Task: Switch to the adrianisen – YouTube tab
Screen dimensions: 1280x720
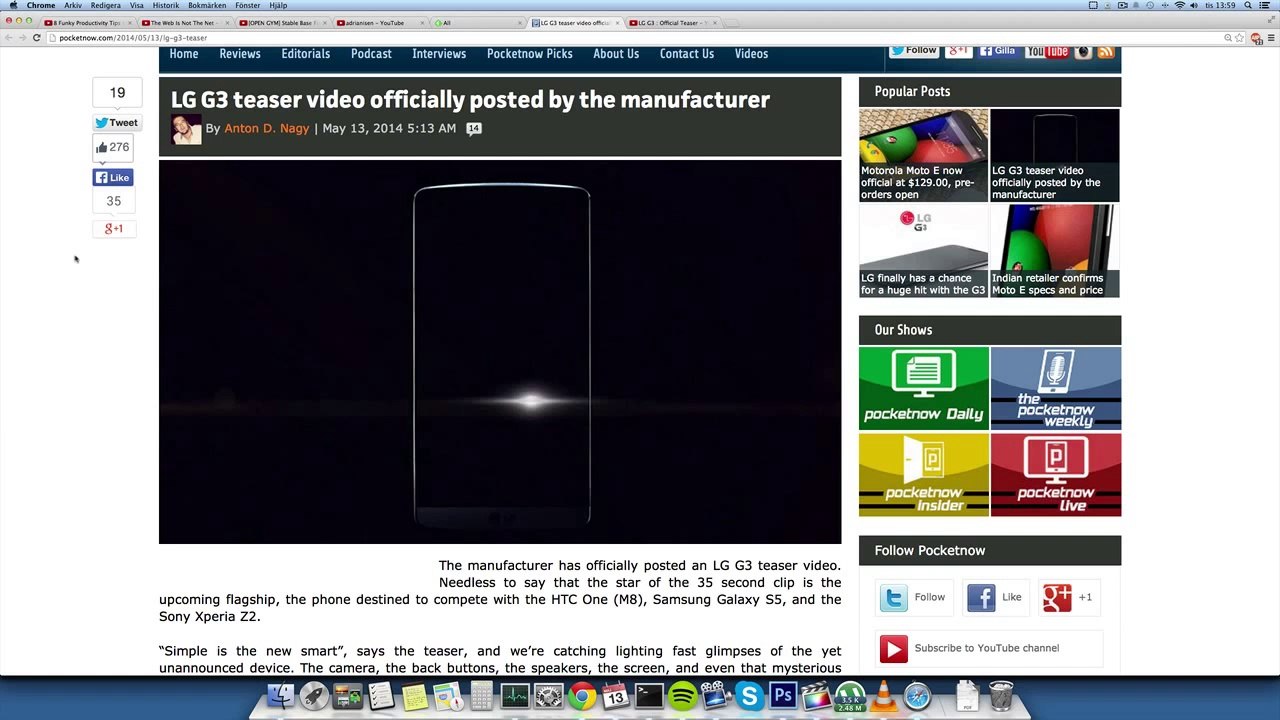Action: pos(379,23)
